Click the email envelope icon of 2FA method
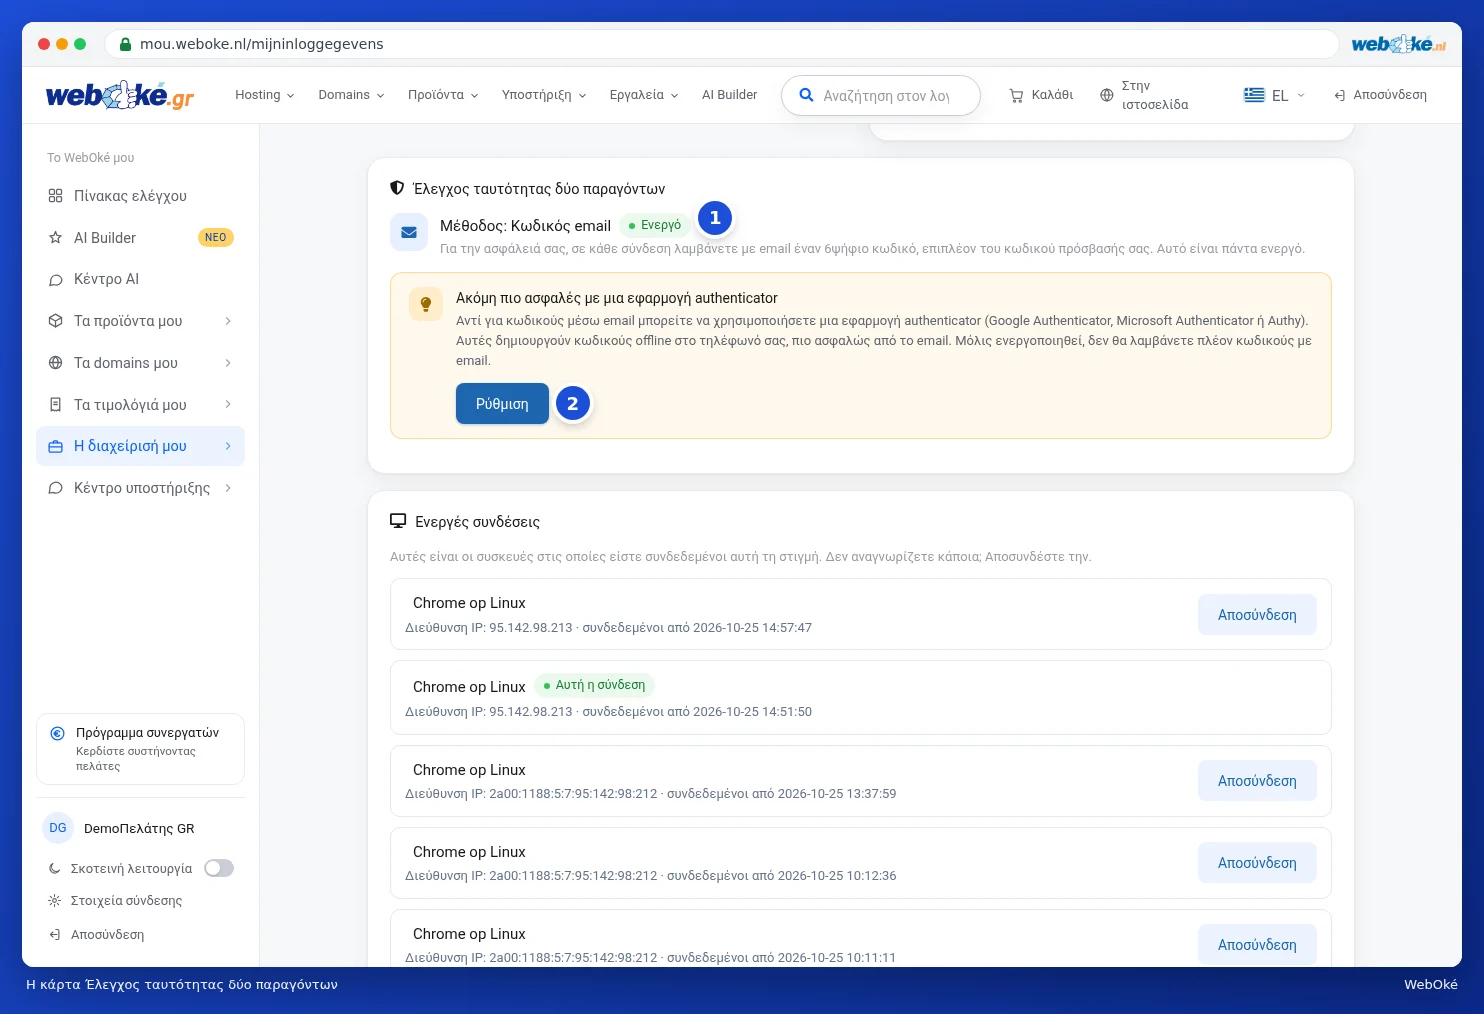Image resolution: width=1484 pixels, height=1014 pixels. click(409, 232)
